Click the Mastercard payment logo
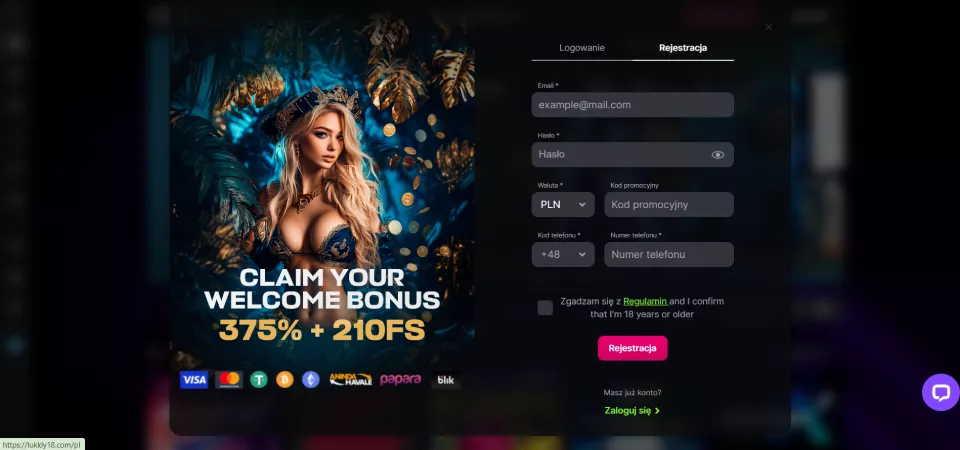960x450 pixels. click(229, 380)
